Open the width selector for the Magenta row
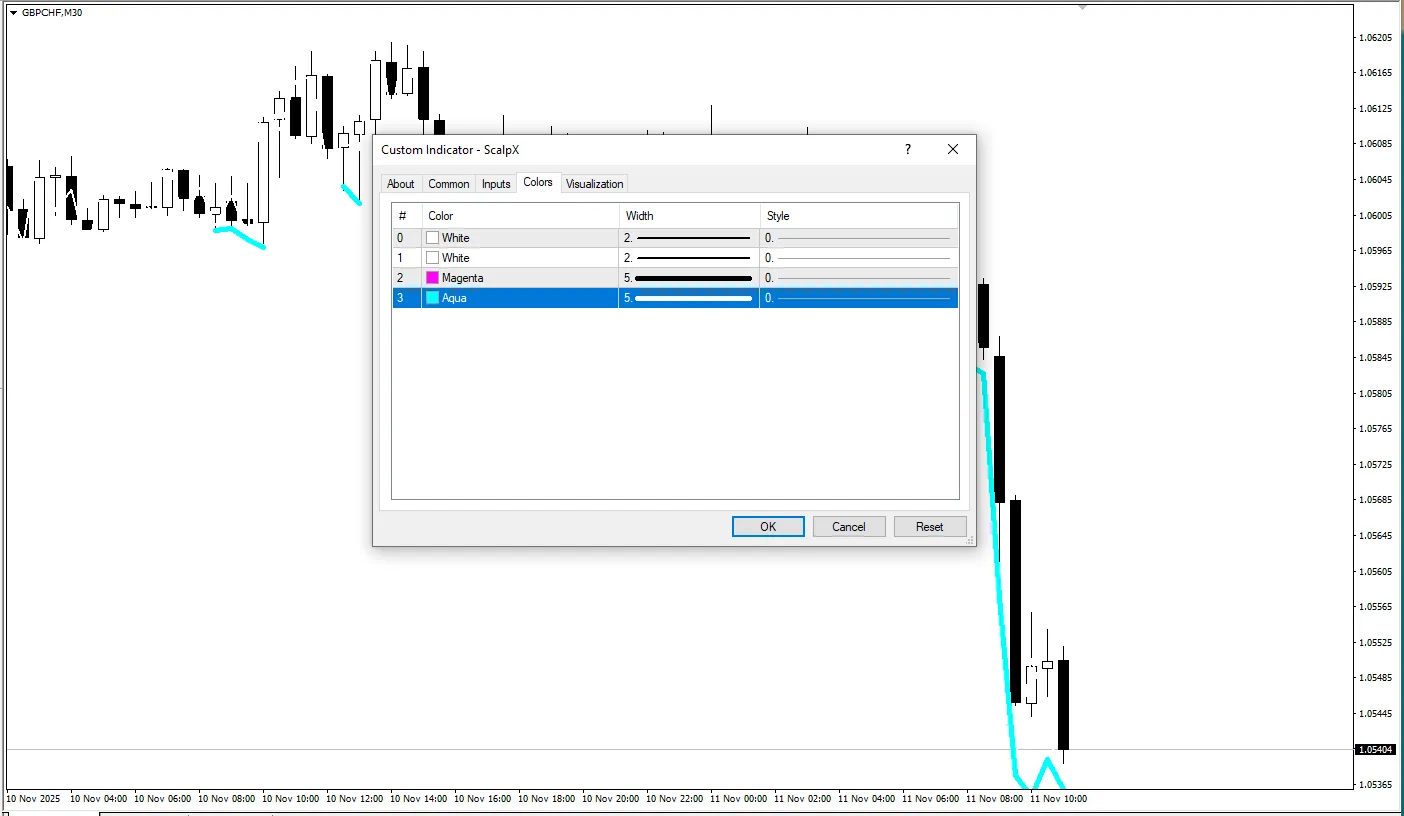The height and width of the screenshot is (816, 1404). (689, 278)
